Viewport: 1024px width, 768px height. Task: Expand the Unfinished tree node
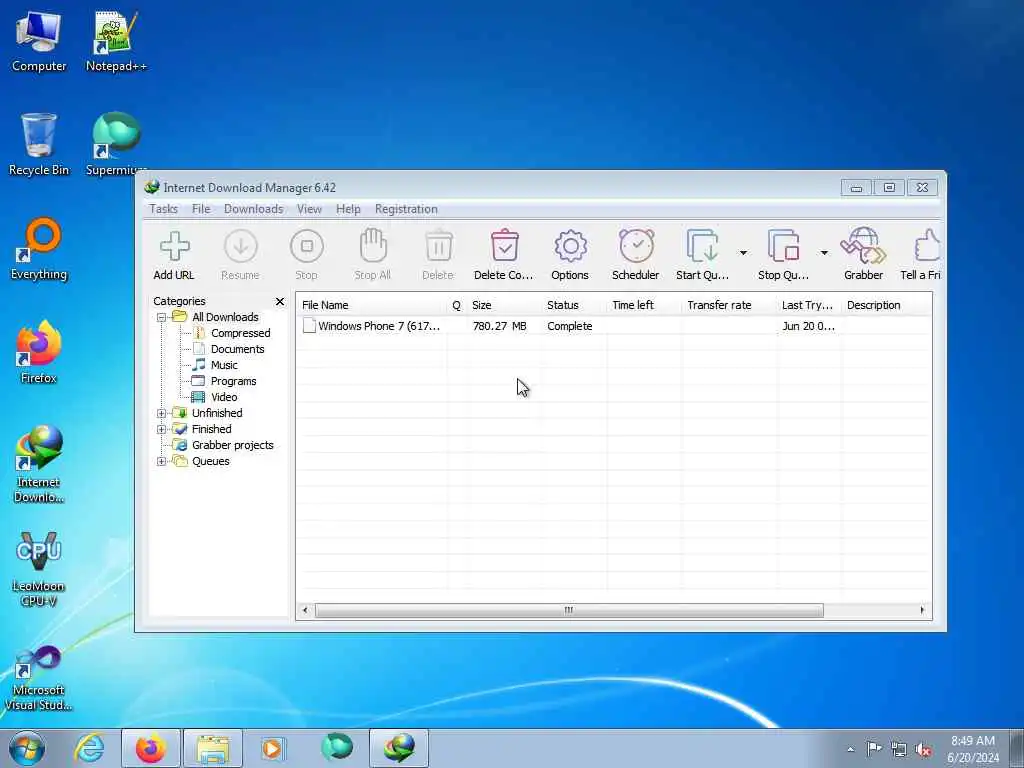(x=161, y=413)
